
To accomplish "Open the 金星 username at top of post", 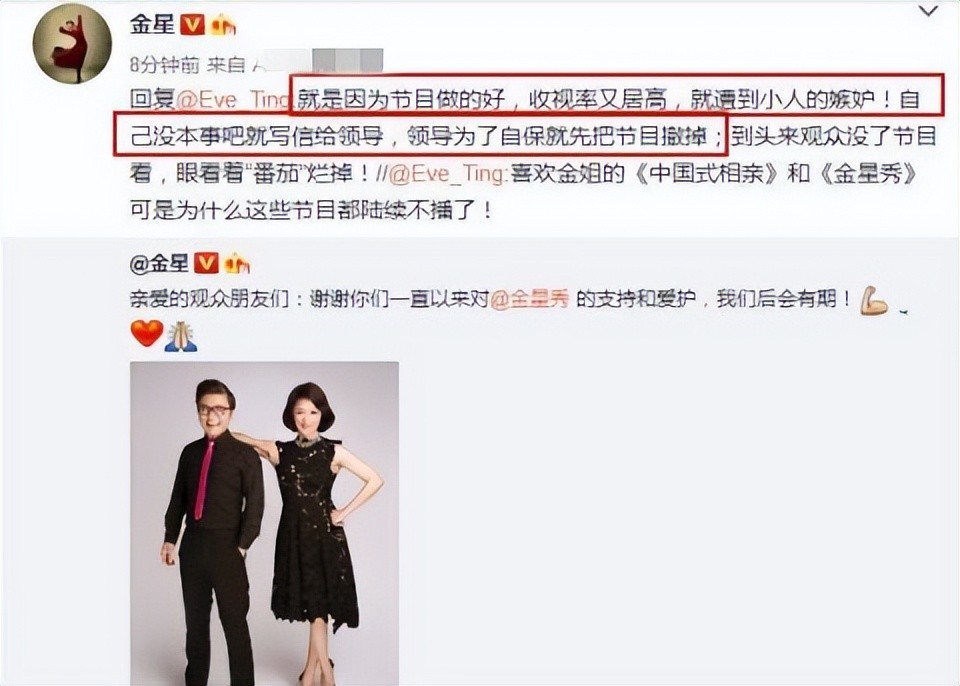I will coord(152,24).
